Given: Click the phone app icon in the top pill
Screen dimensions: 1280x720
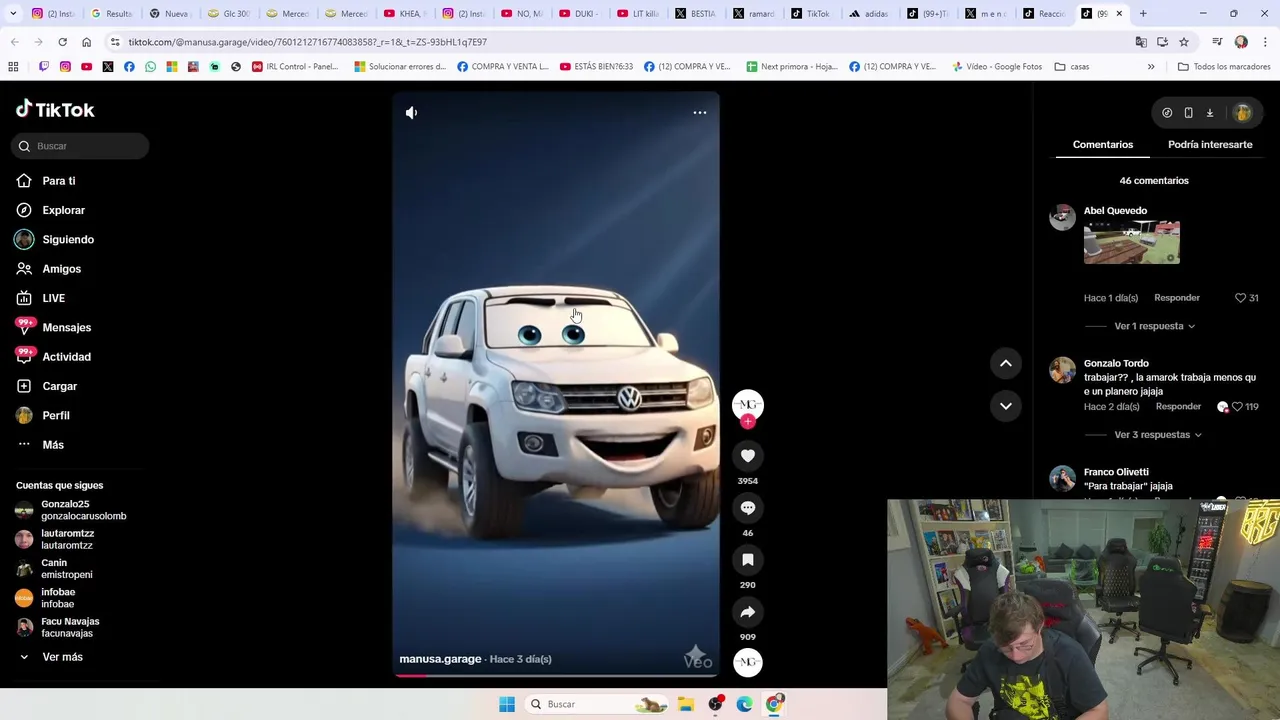Looking at the screenshot, I should (x=1188, y=113).
